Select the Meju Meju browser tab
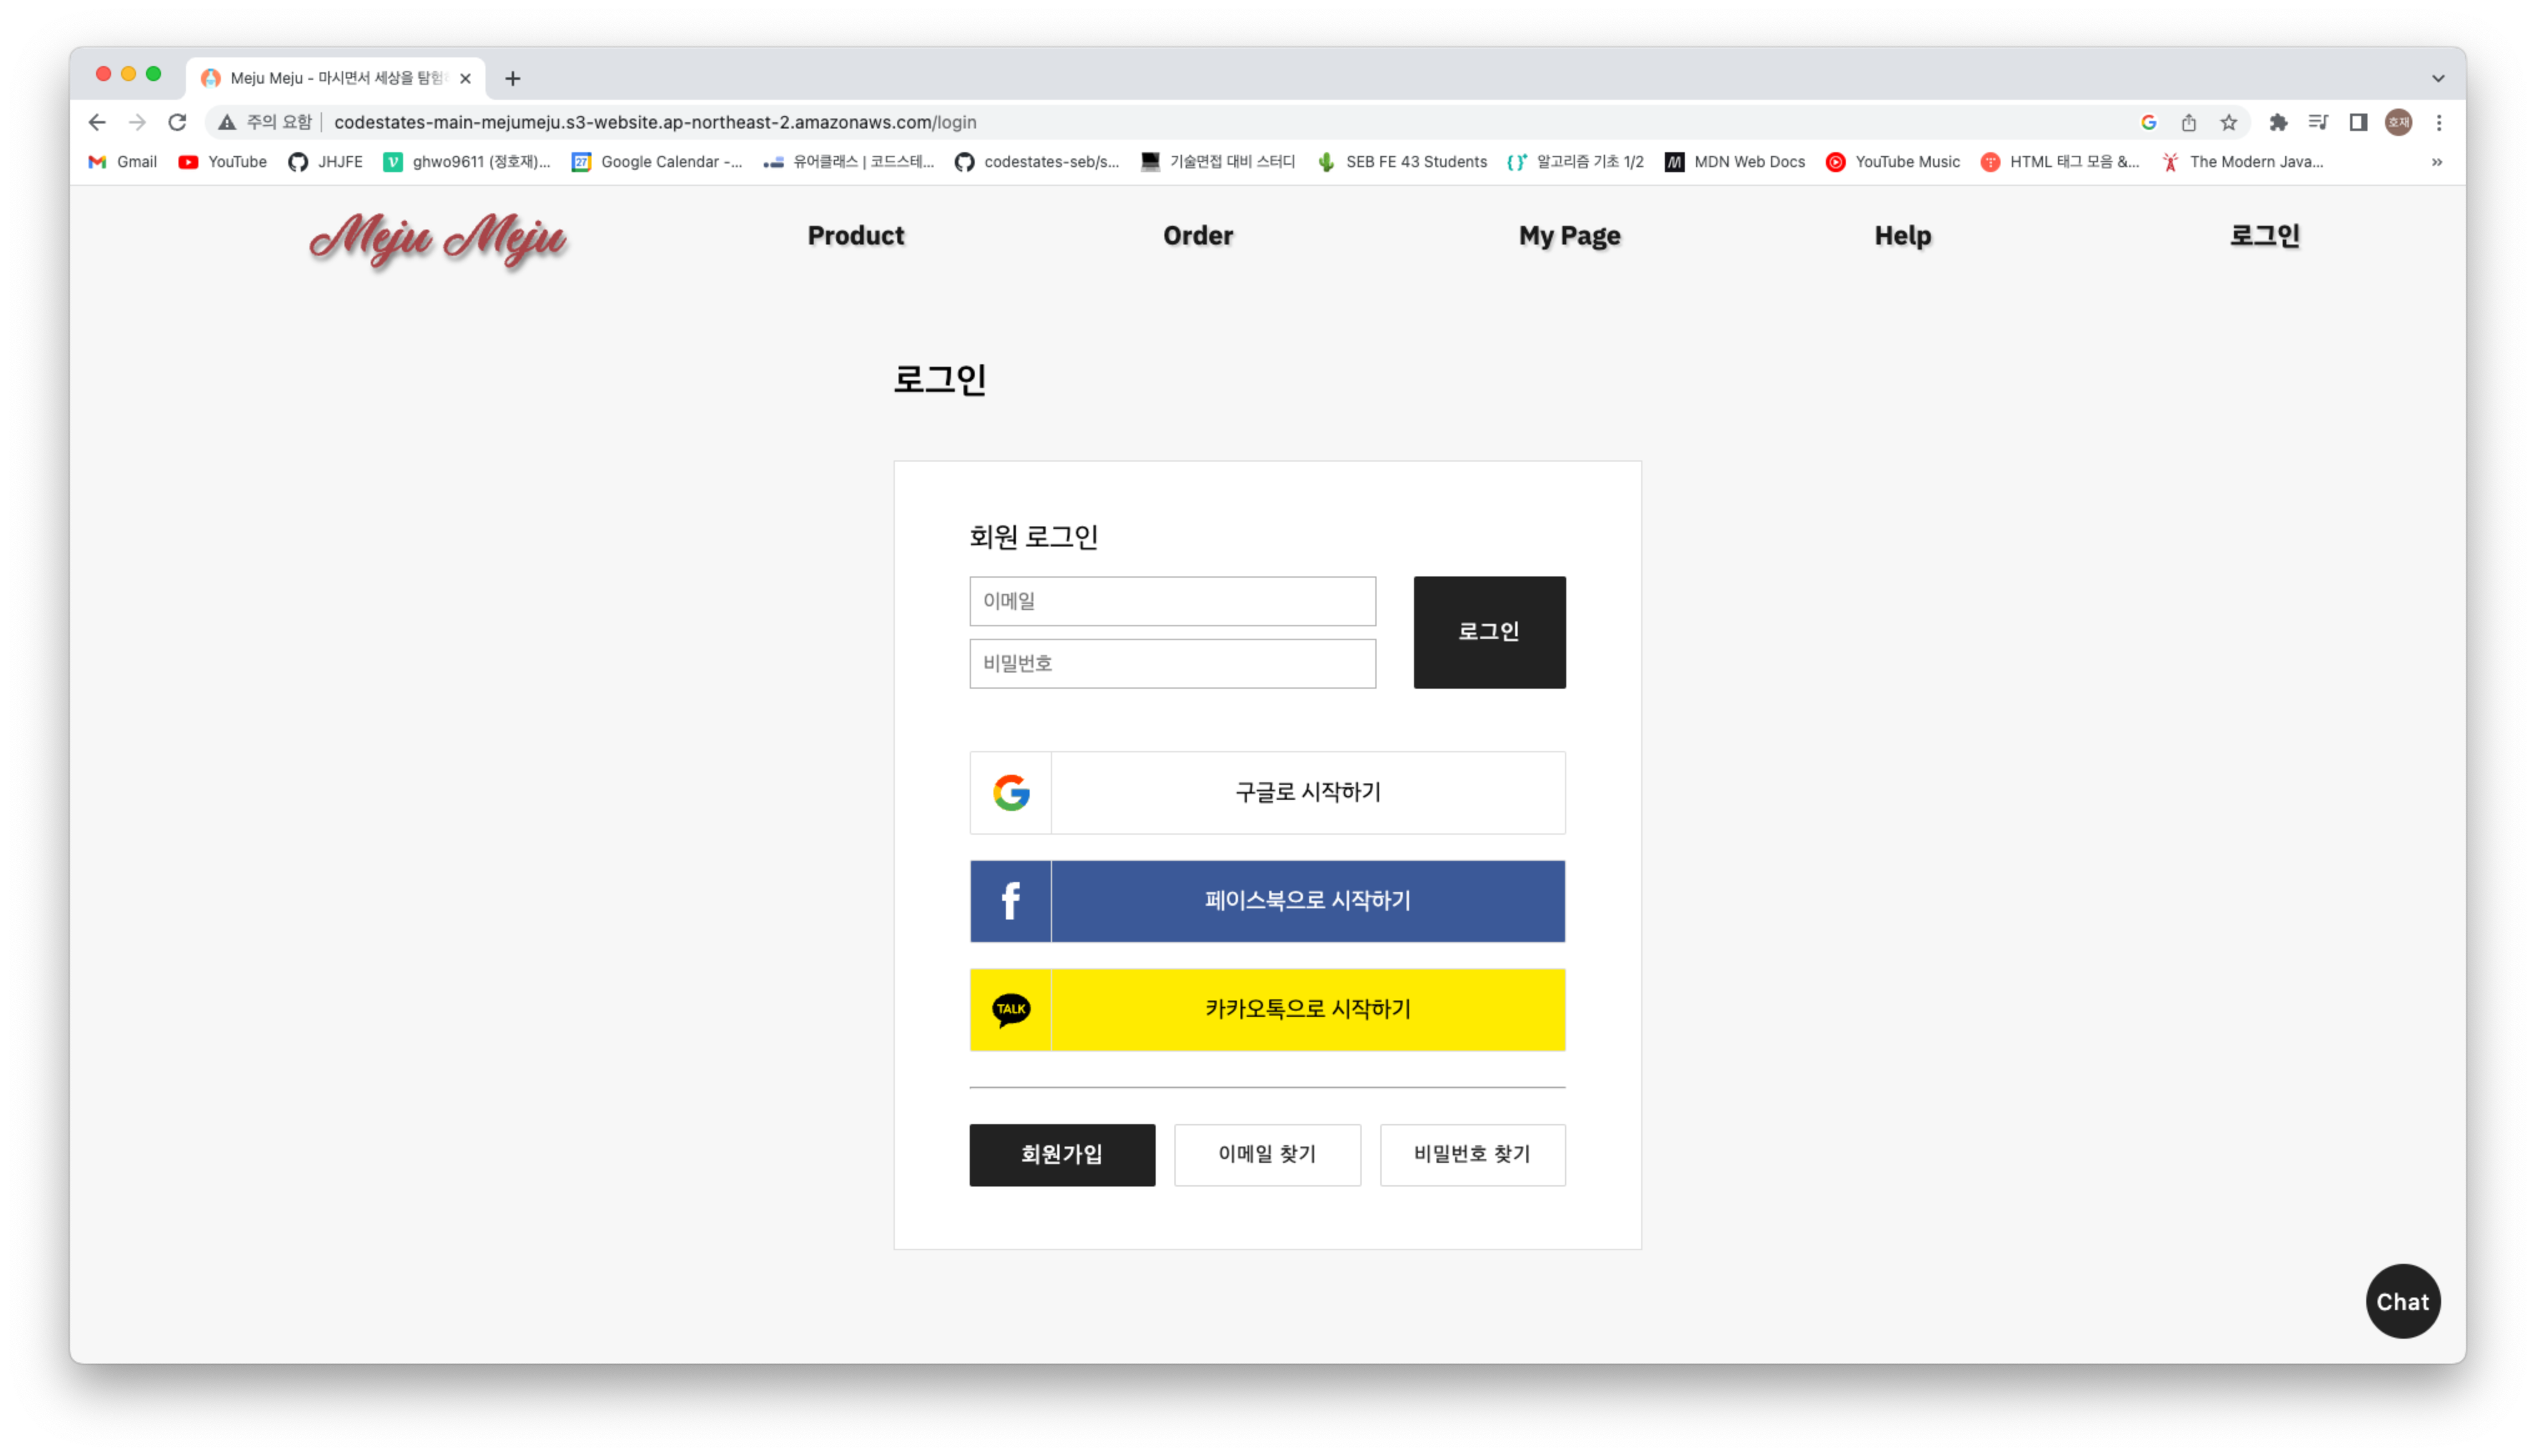 tap(335, 78)
